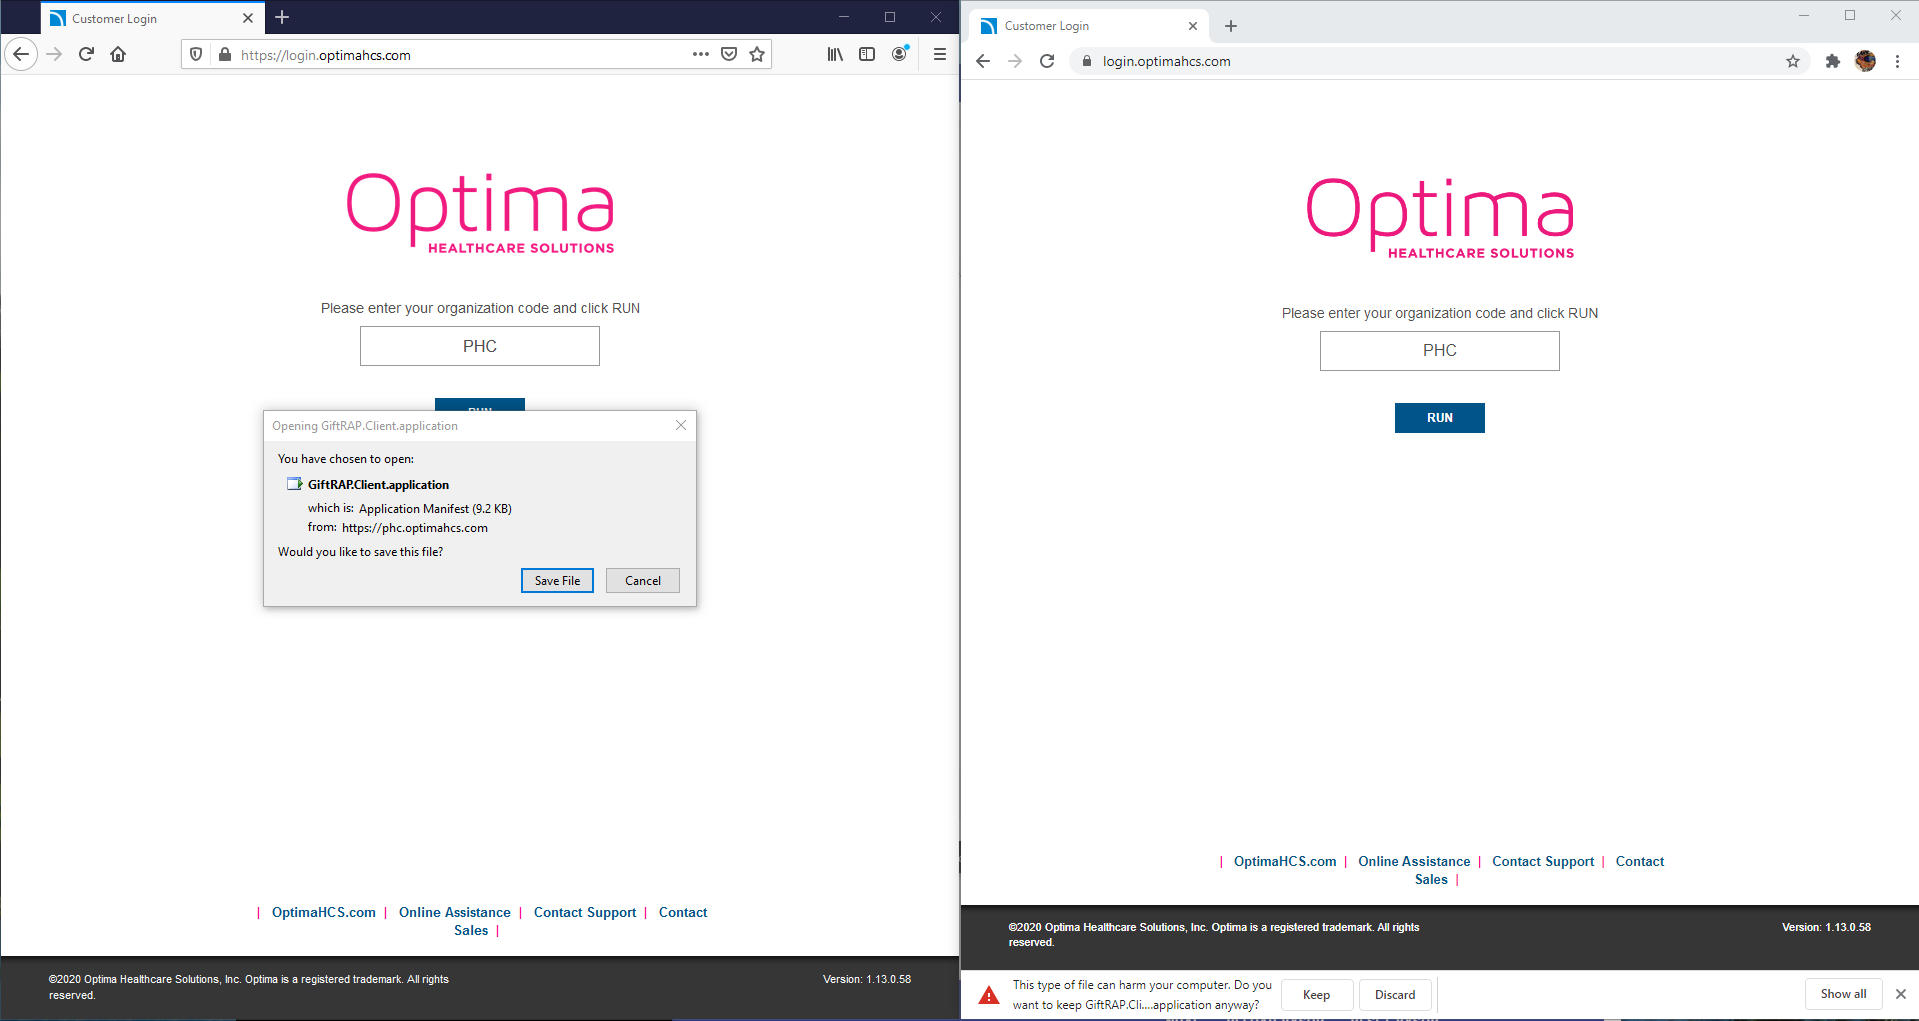Save the page to Pocket in Firefox

729,54
